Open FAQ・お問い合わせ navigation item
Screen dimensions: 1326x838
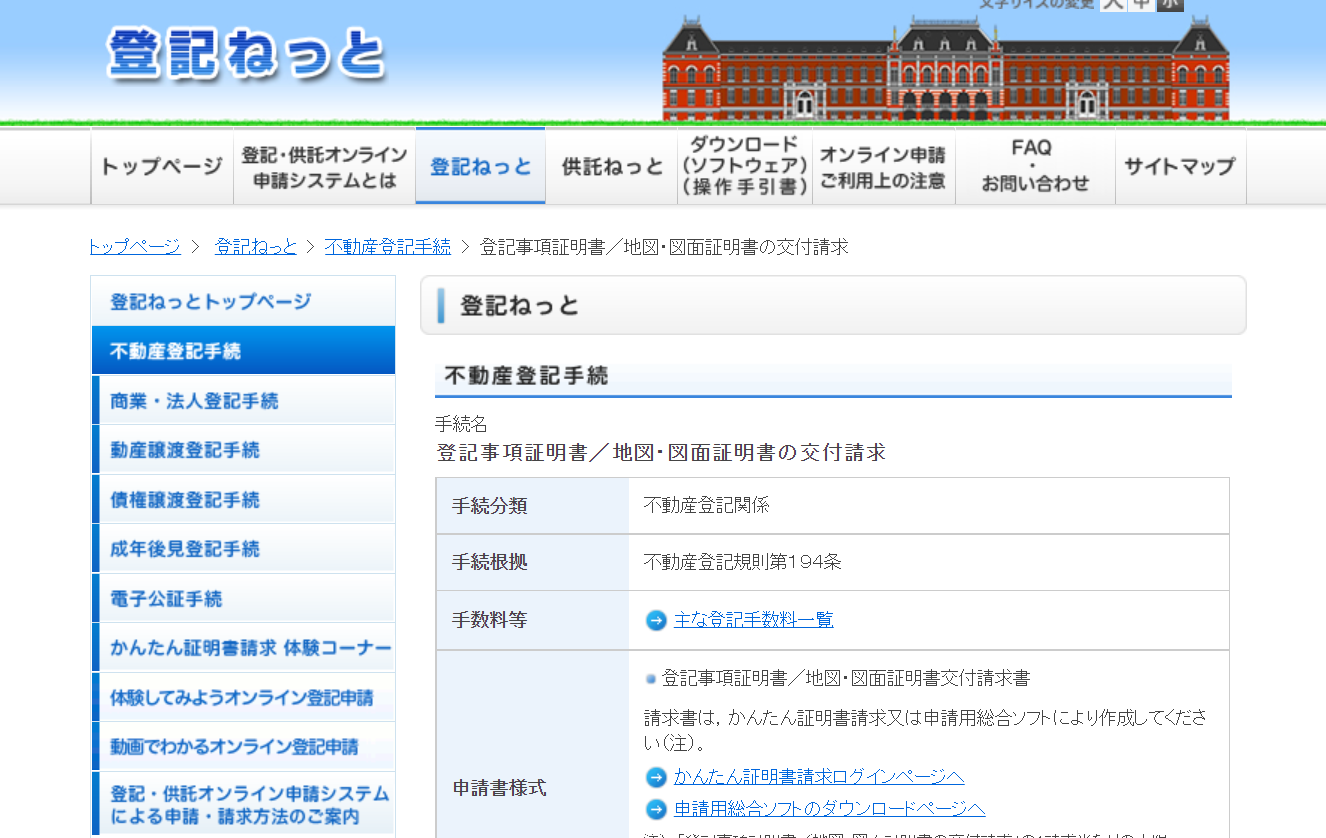[x=1034, y=166]
